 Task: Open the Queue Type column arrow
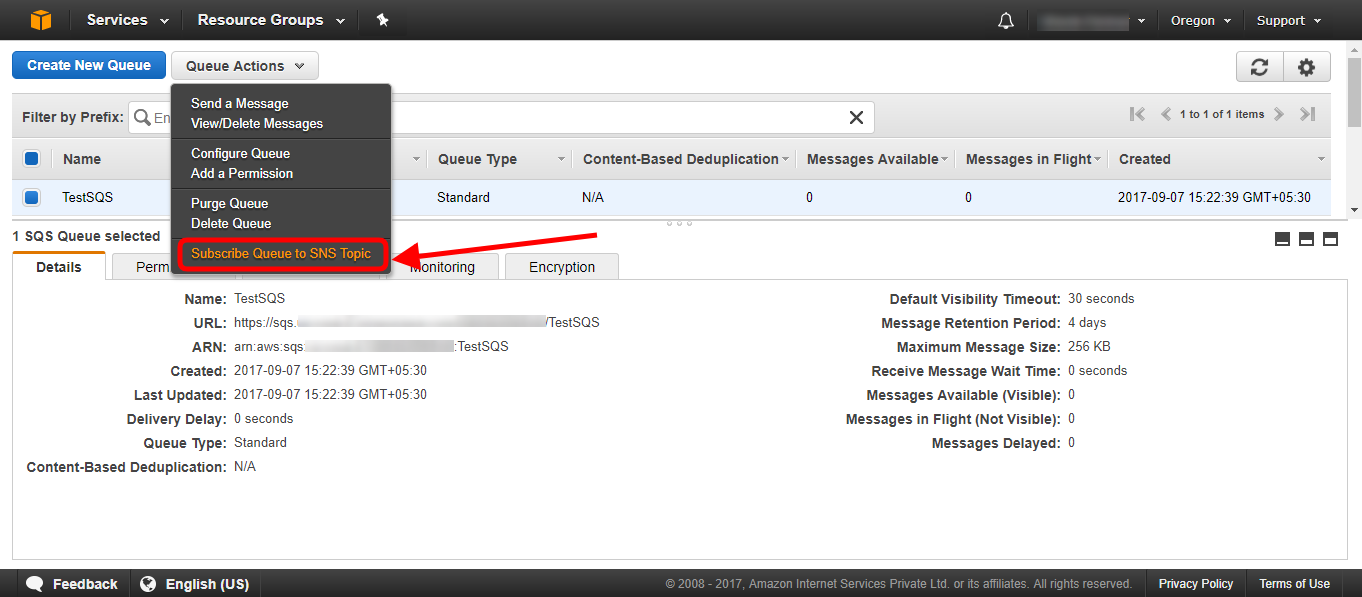pos(562,160)
